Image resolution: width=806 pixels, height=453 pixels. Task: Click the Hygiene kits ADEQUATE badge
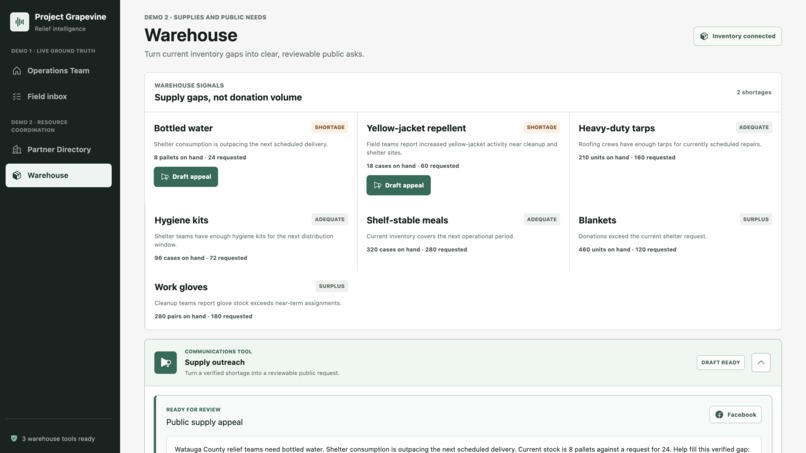329,219
